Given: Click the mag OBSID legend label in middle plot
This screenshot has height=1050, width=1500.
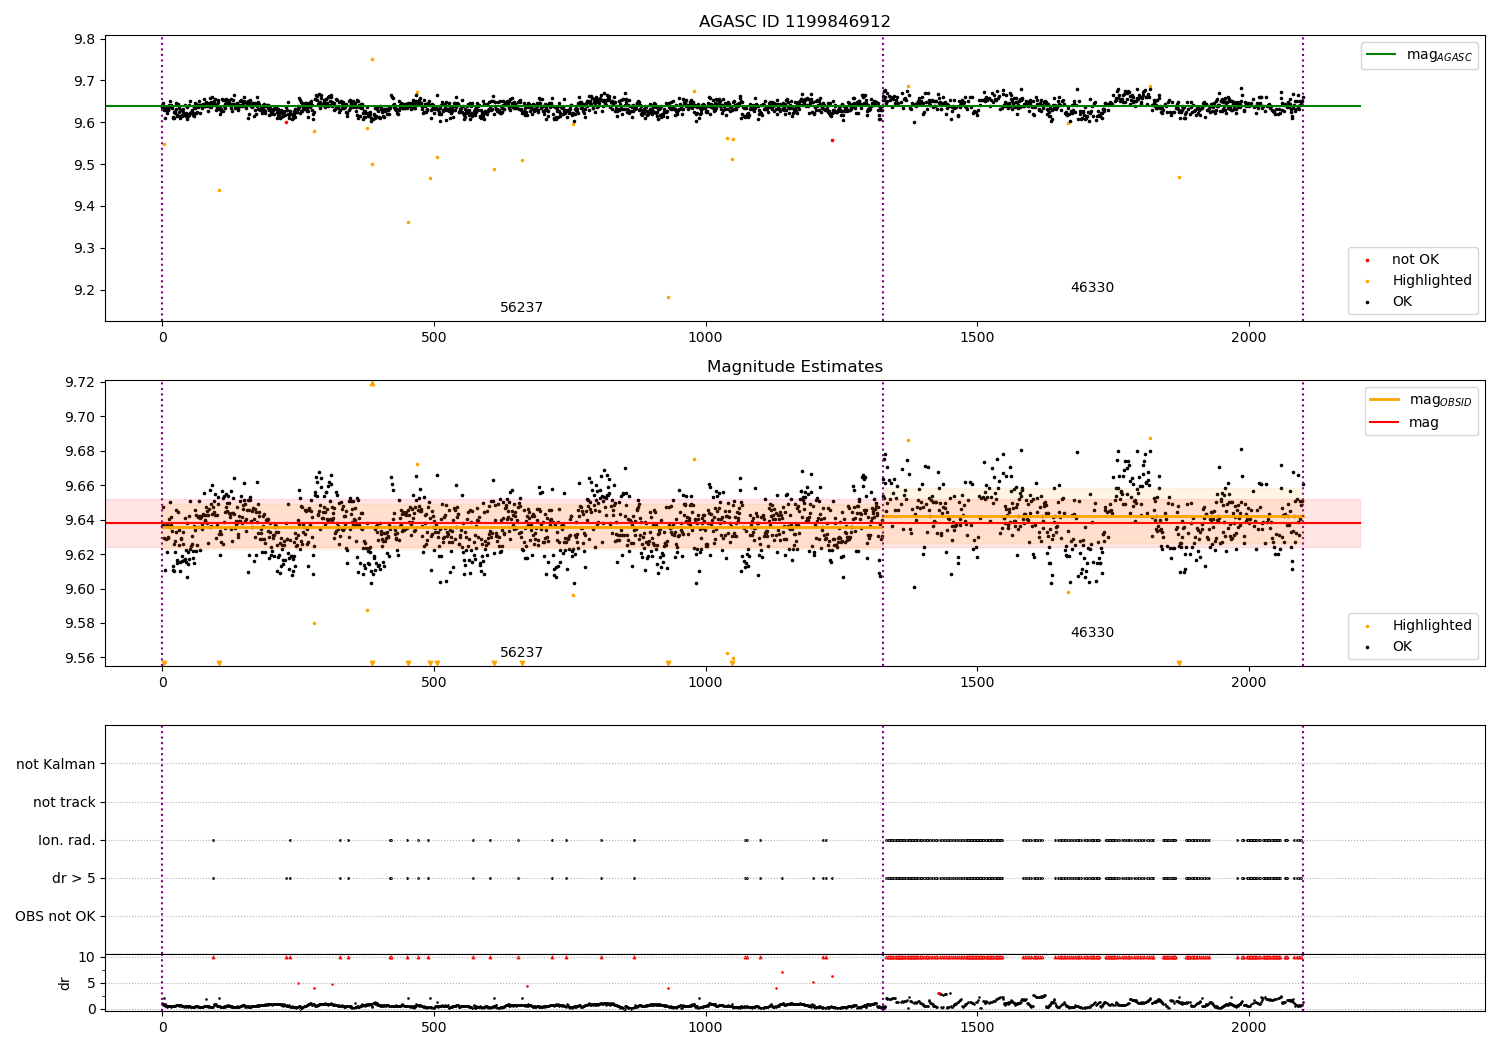Looking at the screenshot, I should click(1440, 400).
